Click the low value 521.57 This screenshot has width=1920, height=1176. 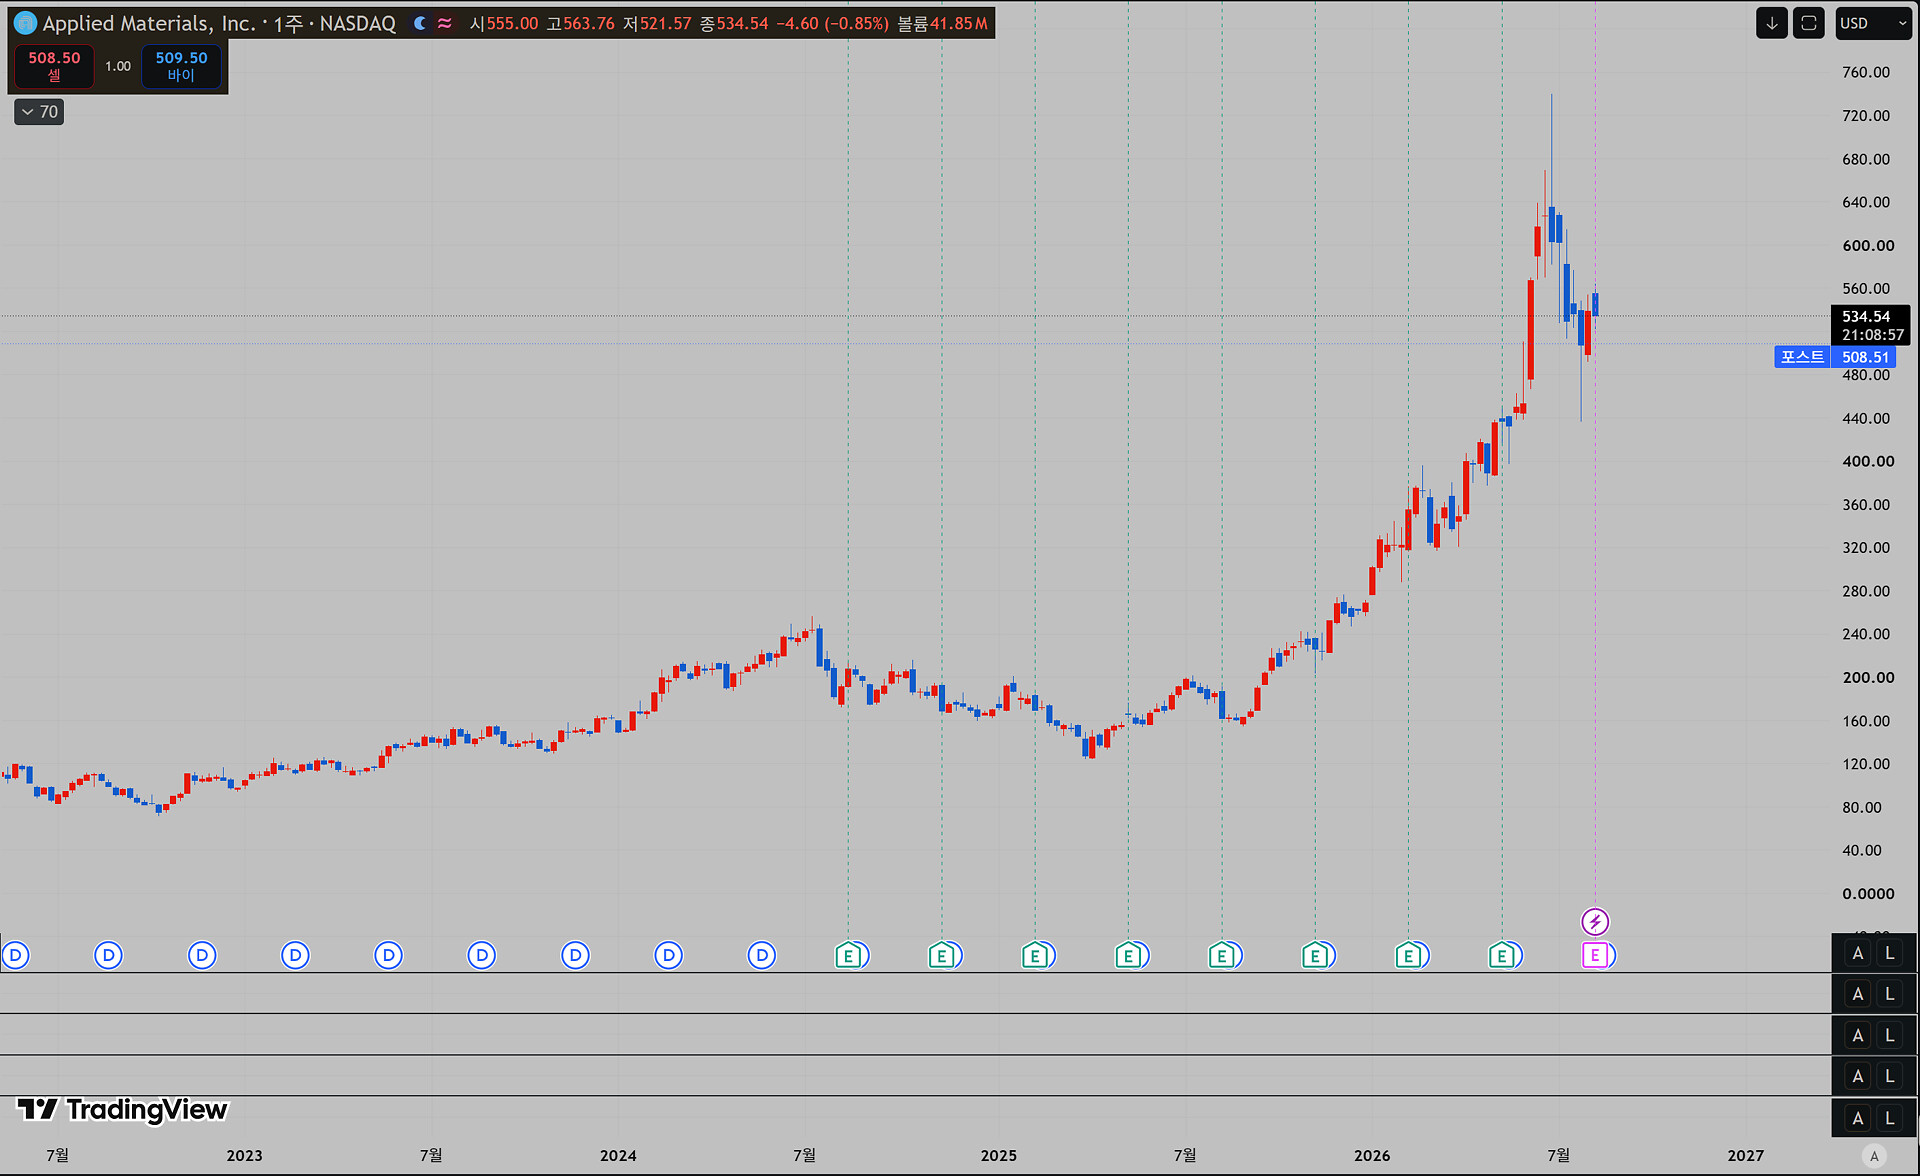pyautogui.click(x=666, y=23)
